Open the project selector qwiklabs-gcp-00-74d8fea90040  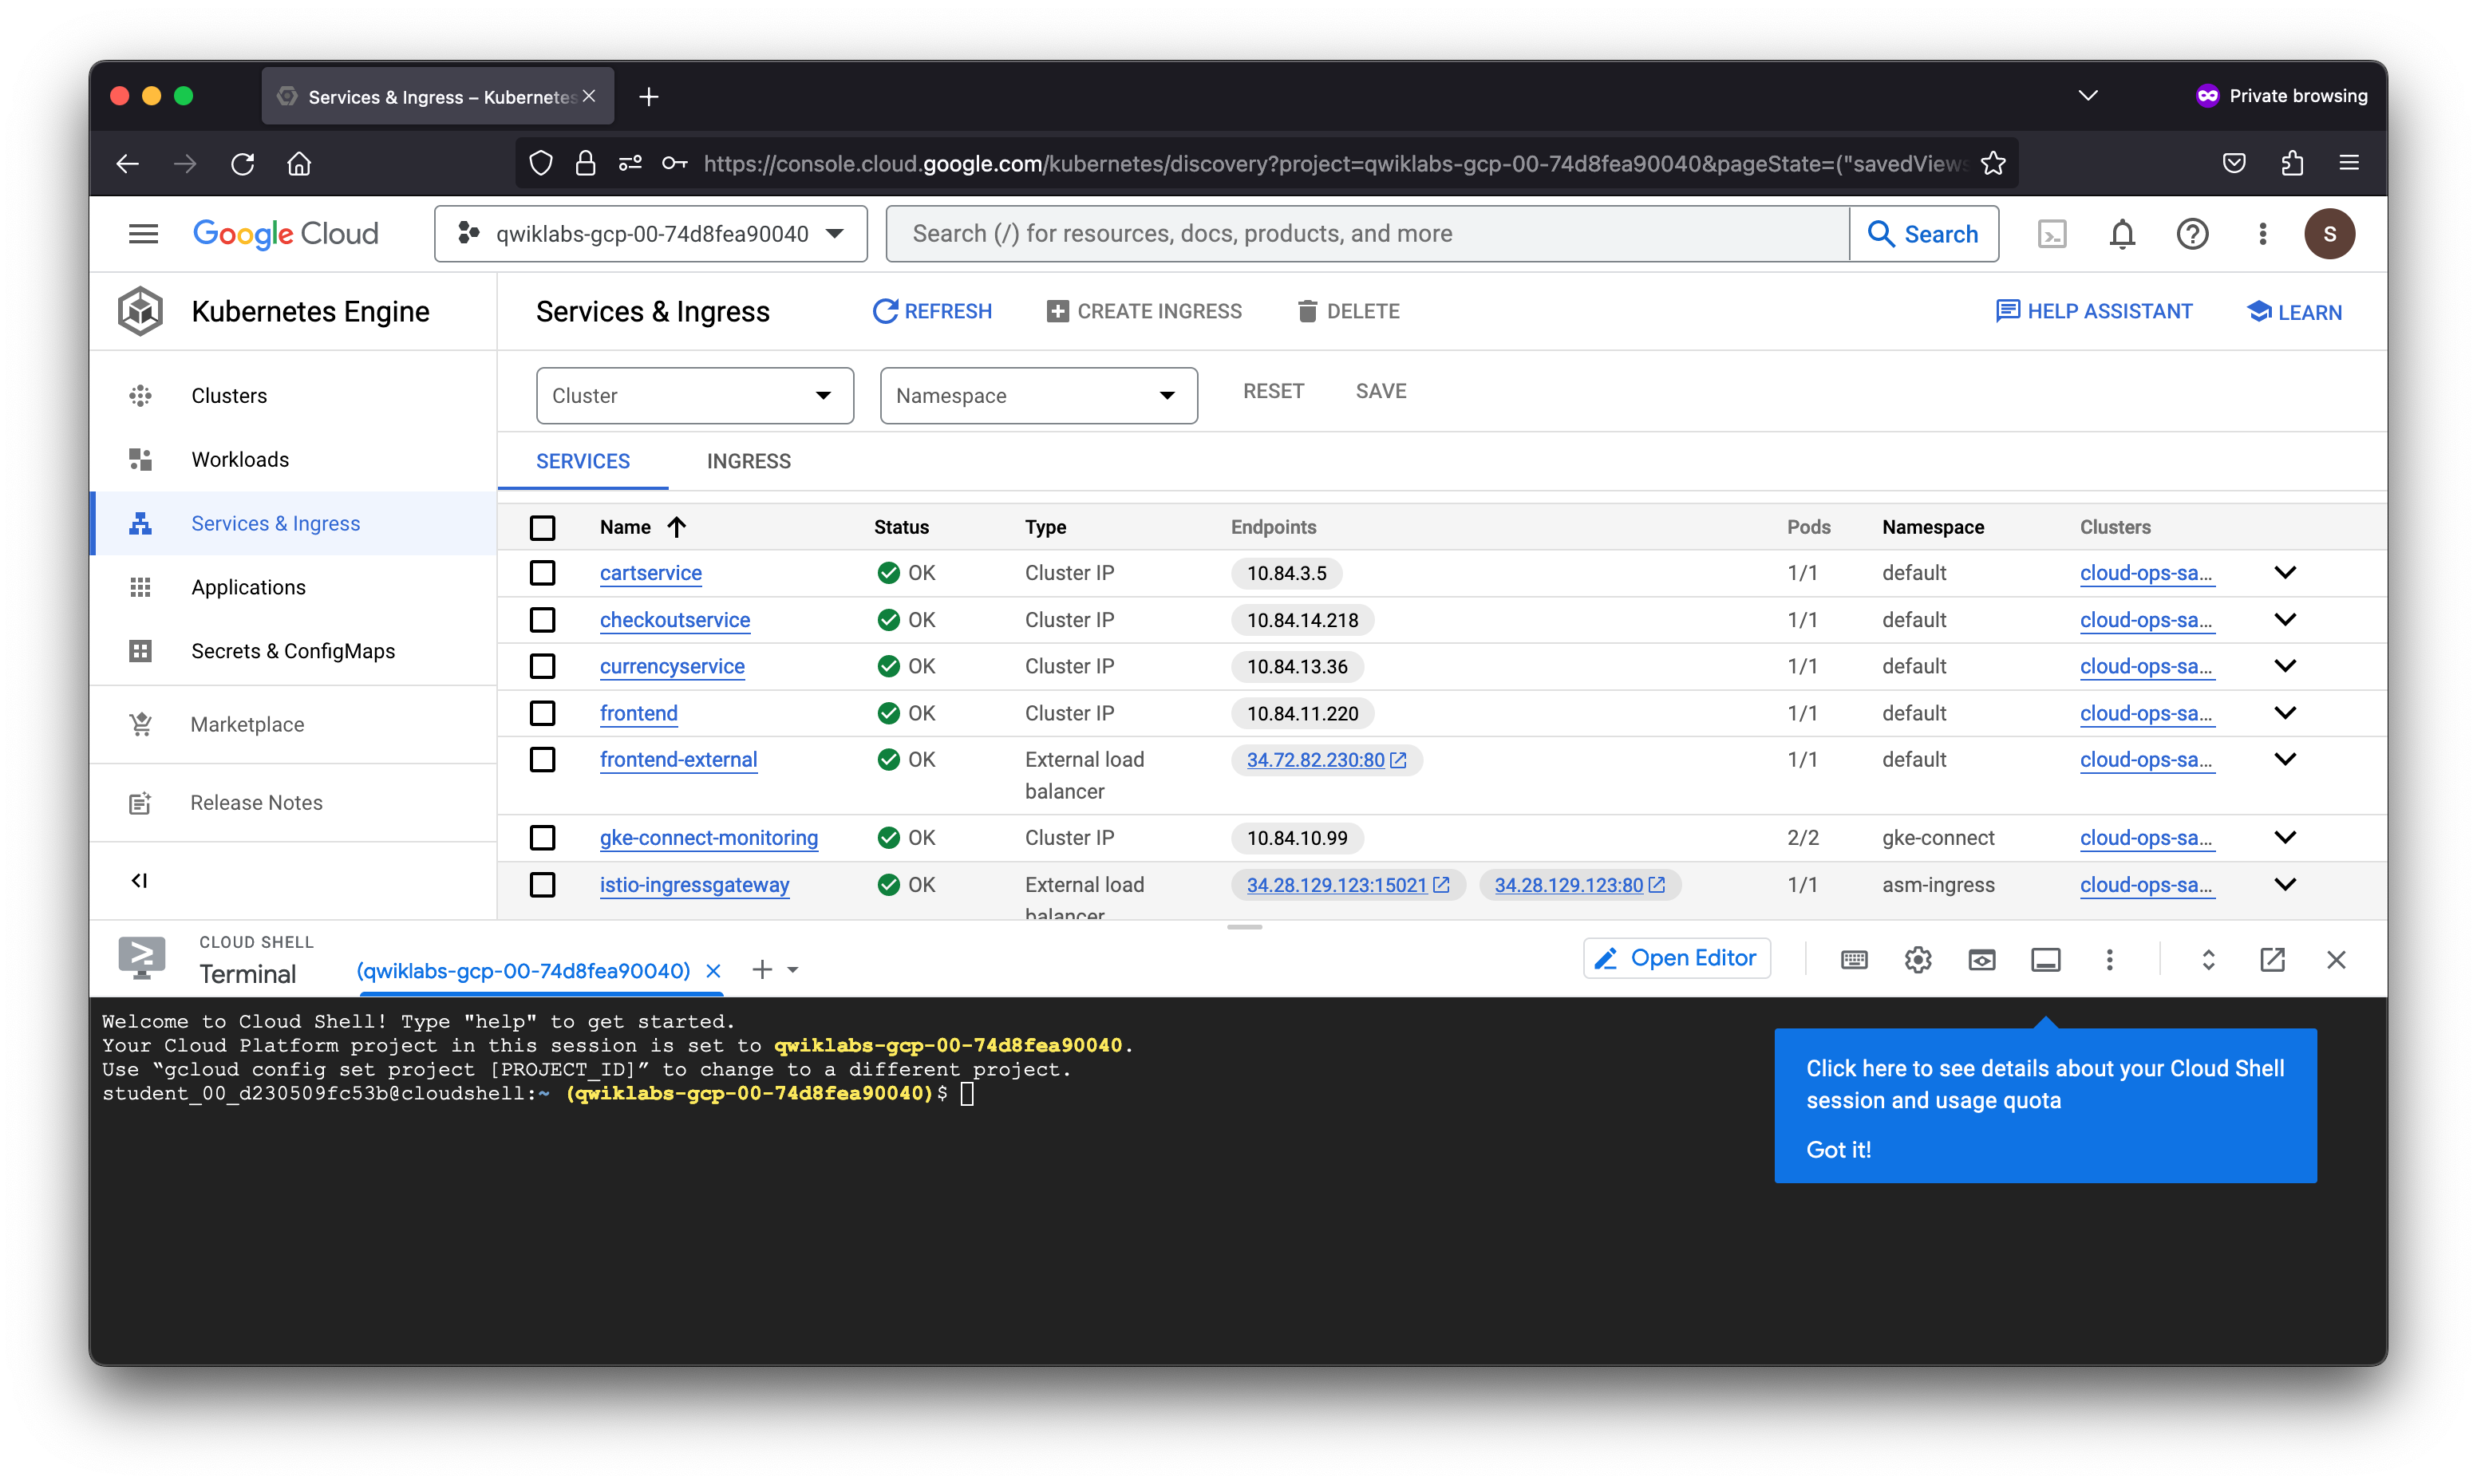tap(650, 234)
